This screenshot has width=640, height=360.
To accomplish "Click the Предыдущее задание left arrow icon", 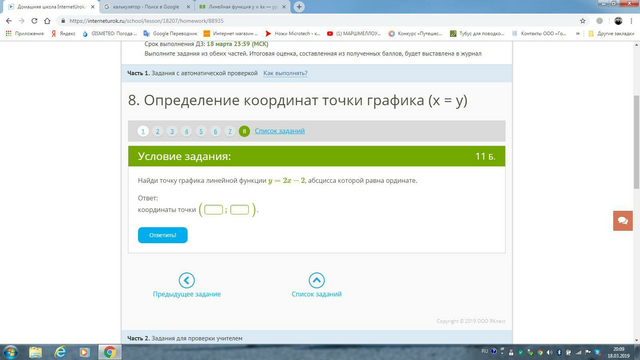I will (x=187, y=280).
